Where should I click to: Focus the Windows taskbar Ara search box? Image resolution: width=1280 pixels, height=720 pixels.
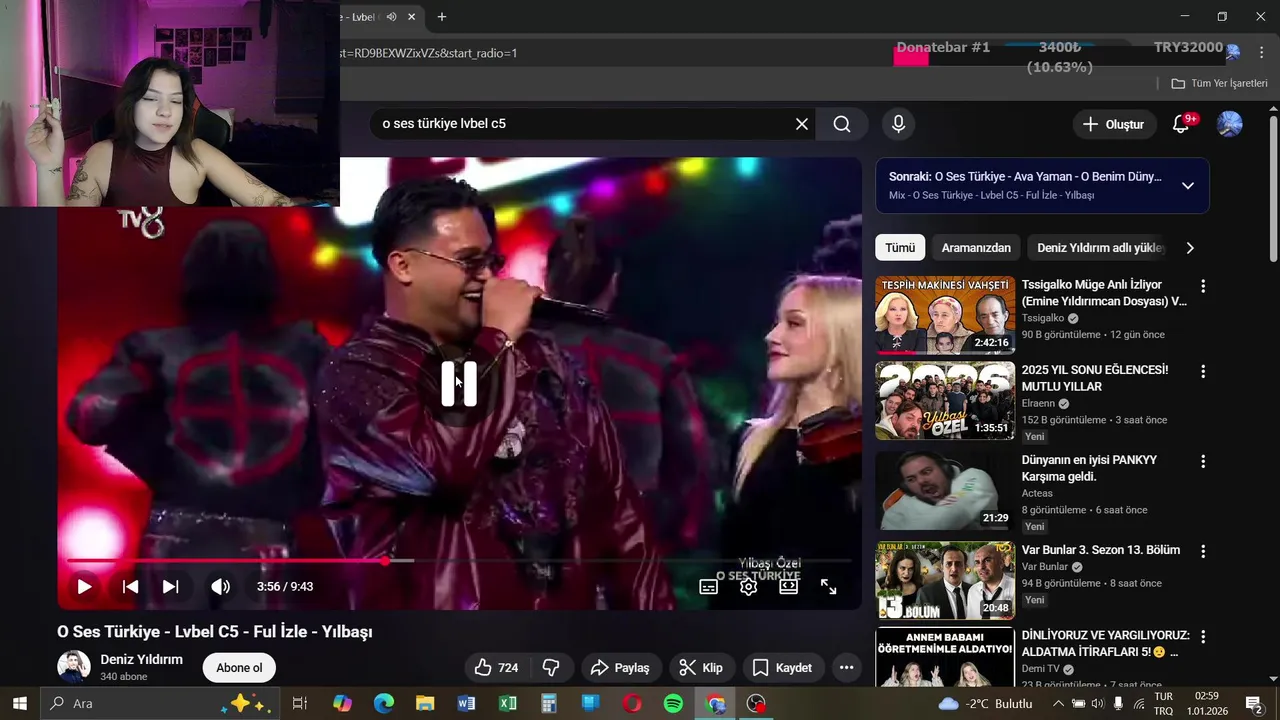coord(160,703)
